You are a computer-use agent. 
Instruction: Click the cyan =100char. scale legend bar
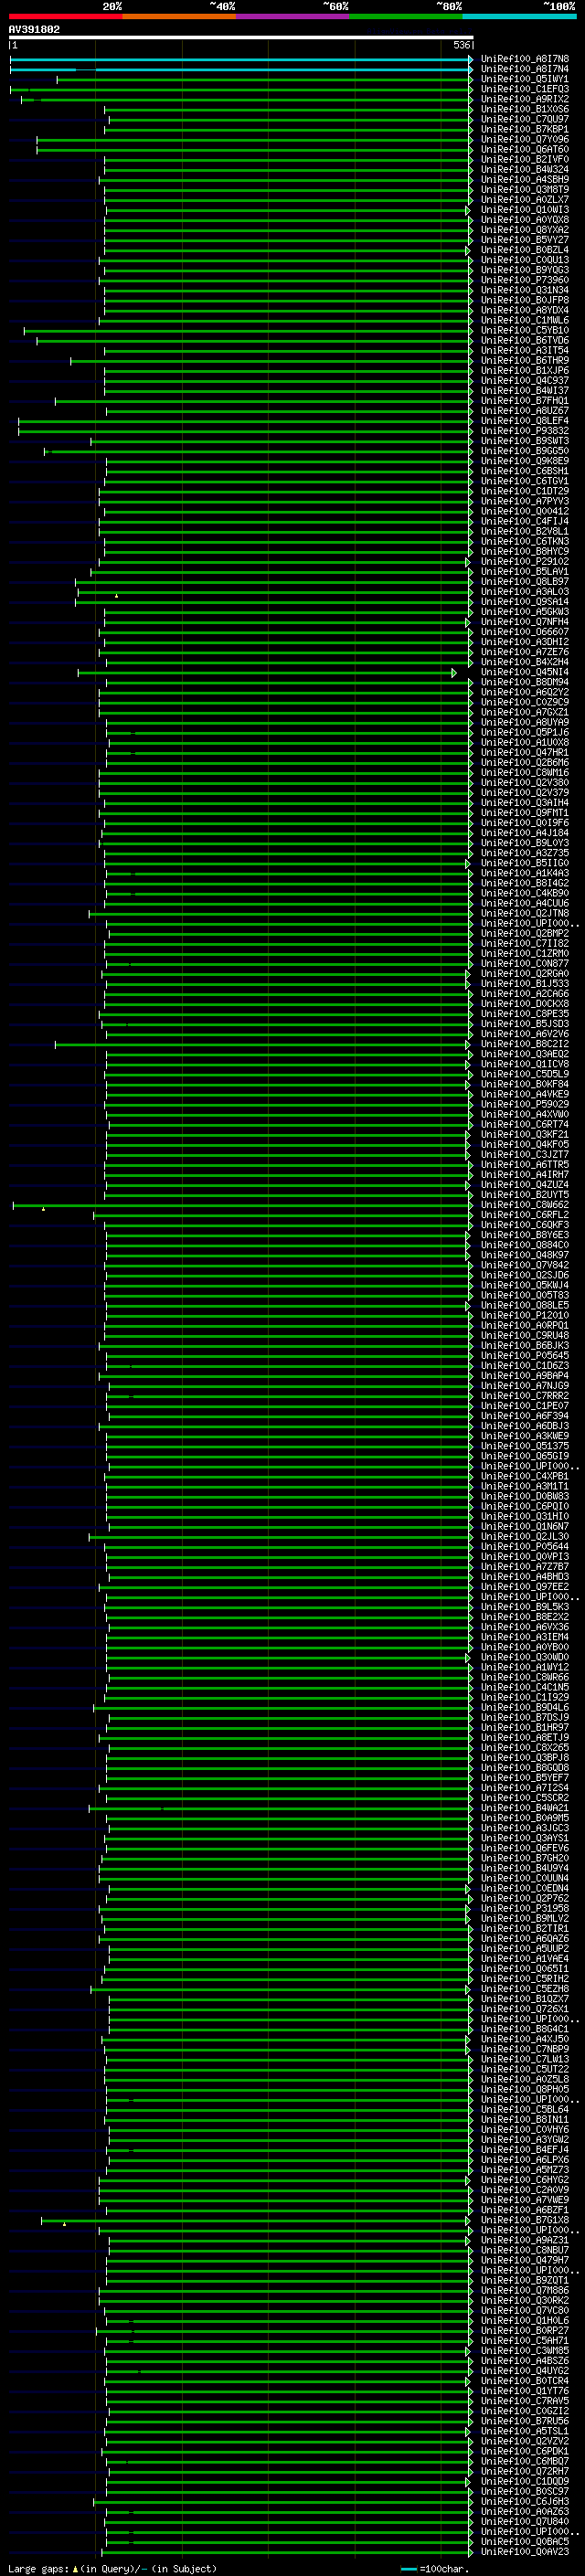click(x=408, y=2569)
